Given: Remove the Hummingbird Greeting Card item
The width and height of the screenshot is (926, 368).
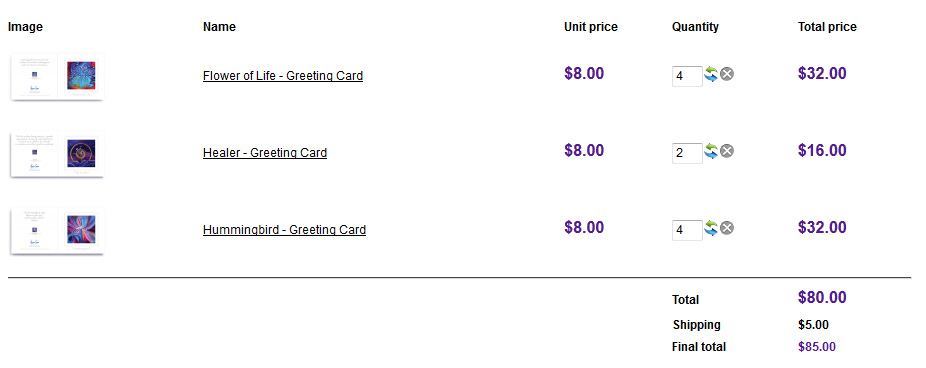Looking at the screenshot, I should [727, 228].
